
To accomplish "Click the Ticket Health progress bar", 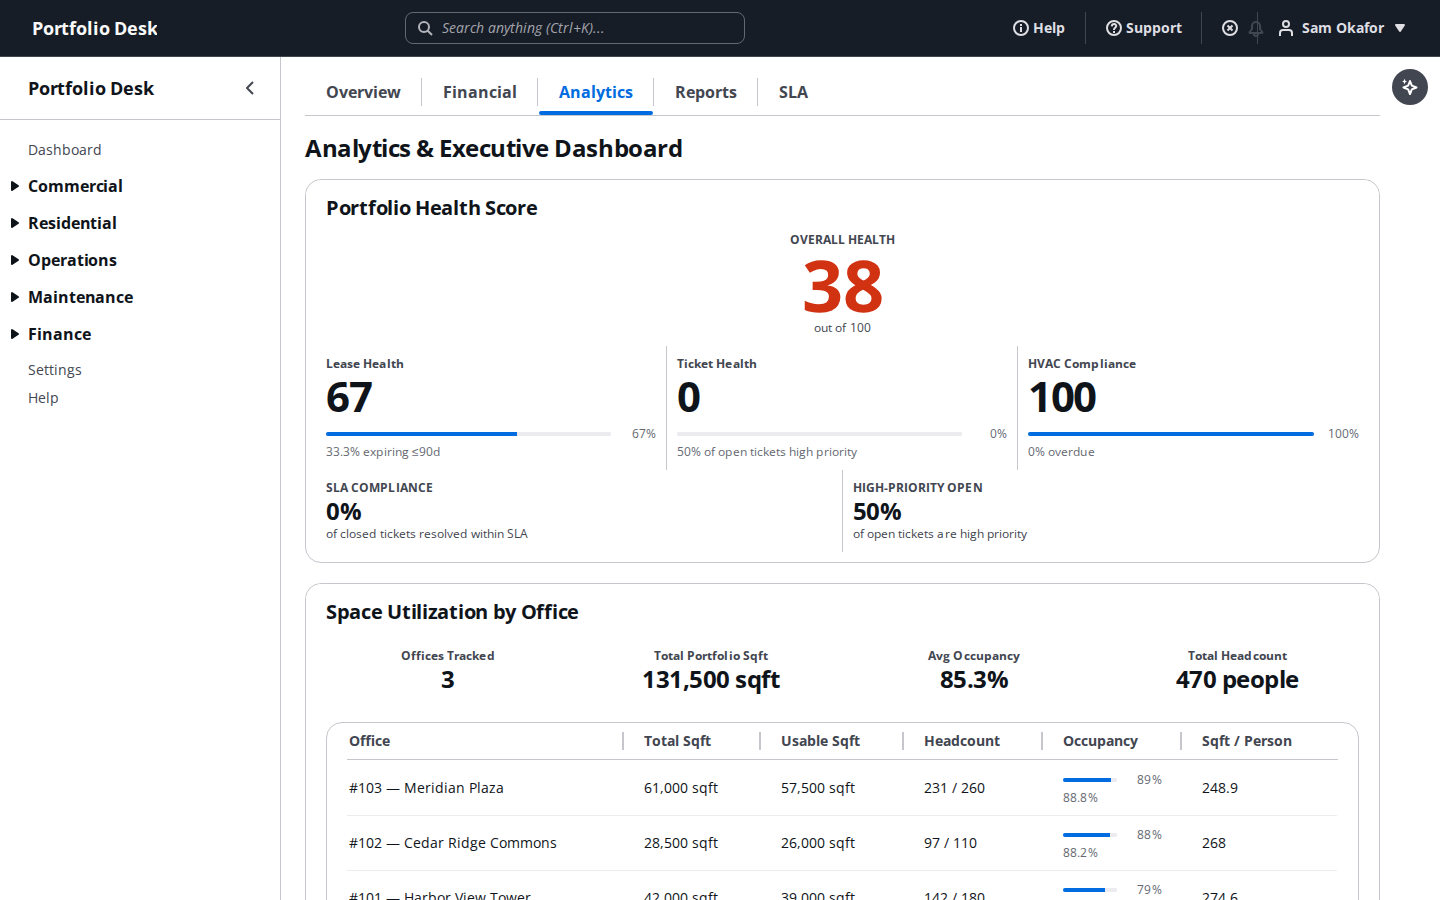I will click(819, 434).
